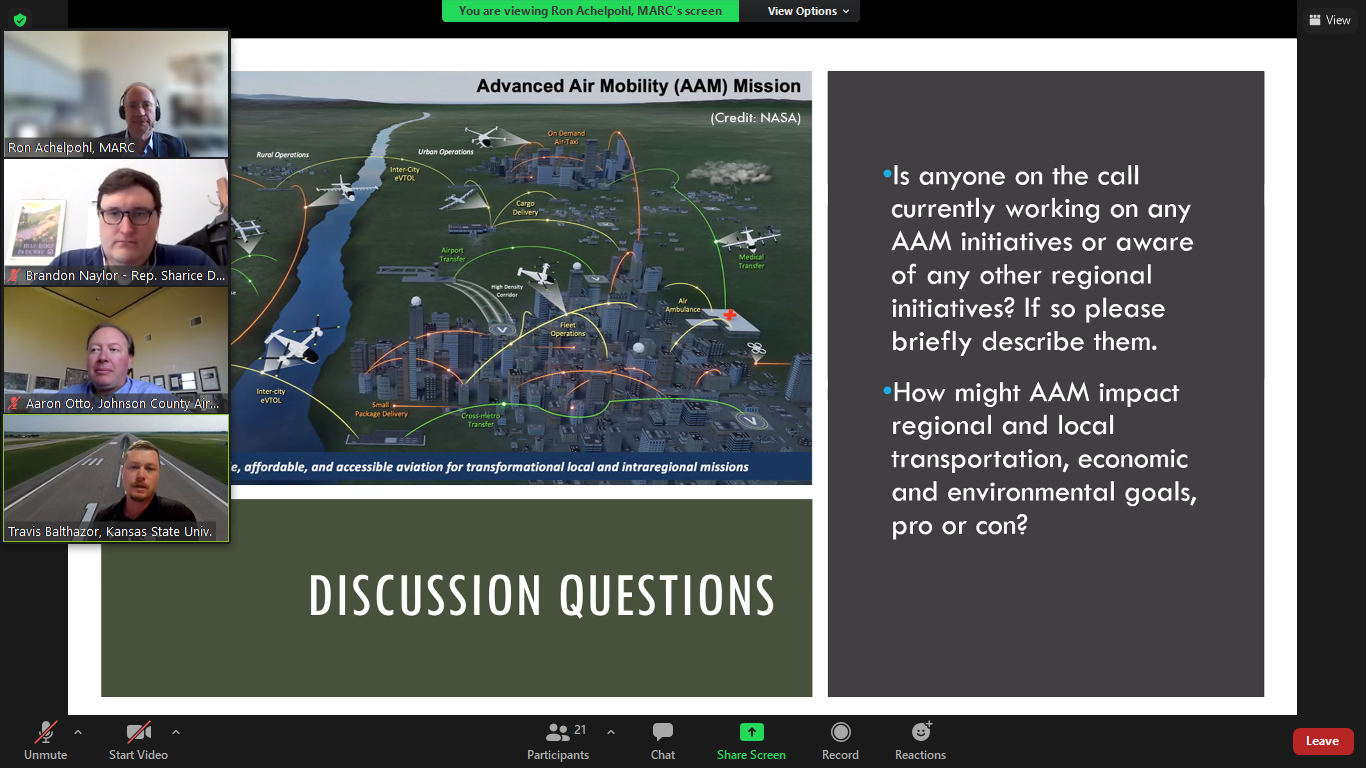Click the 'You are viewing Ron Achelpohl' banner
The image size is (1366, 768).
tap(591, 11)
